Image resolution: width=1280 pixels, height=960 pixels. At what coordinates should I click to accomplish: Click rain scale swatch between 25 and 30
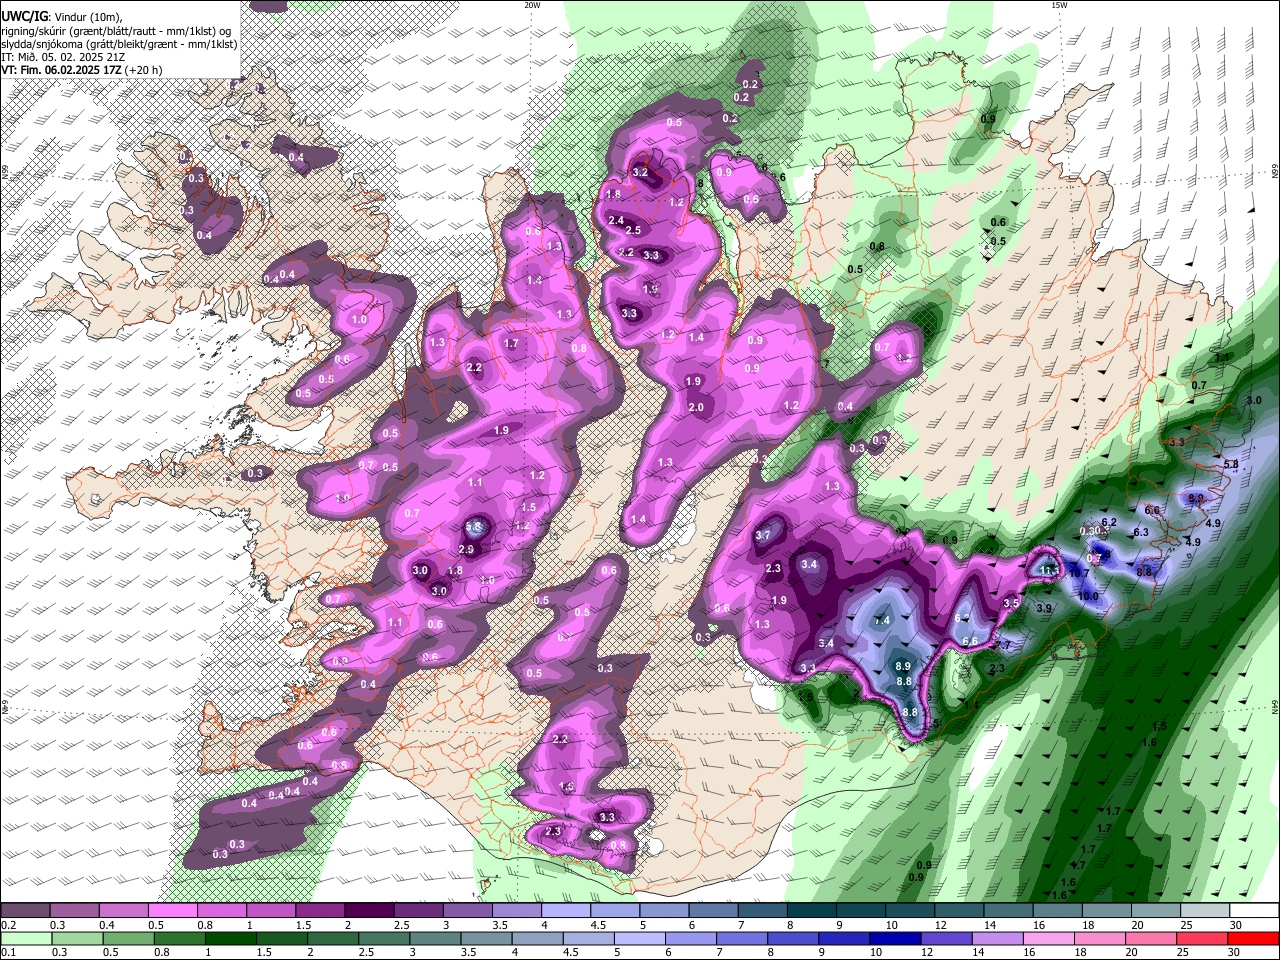(x=1203, y=938)
